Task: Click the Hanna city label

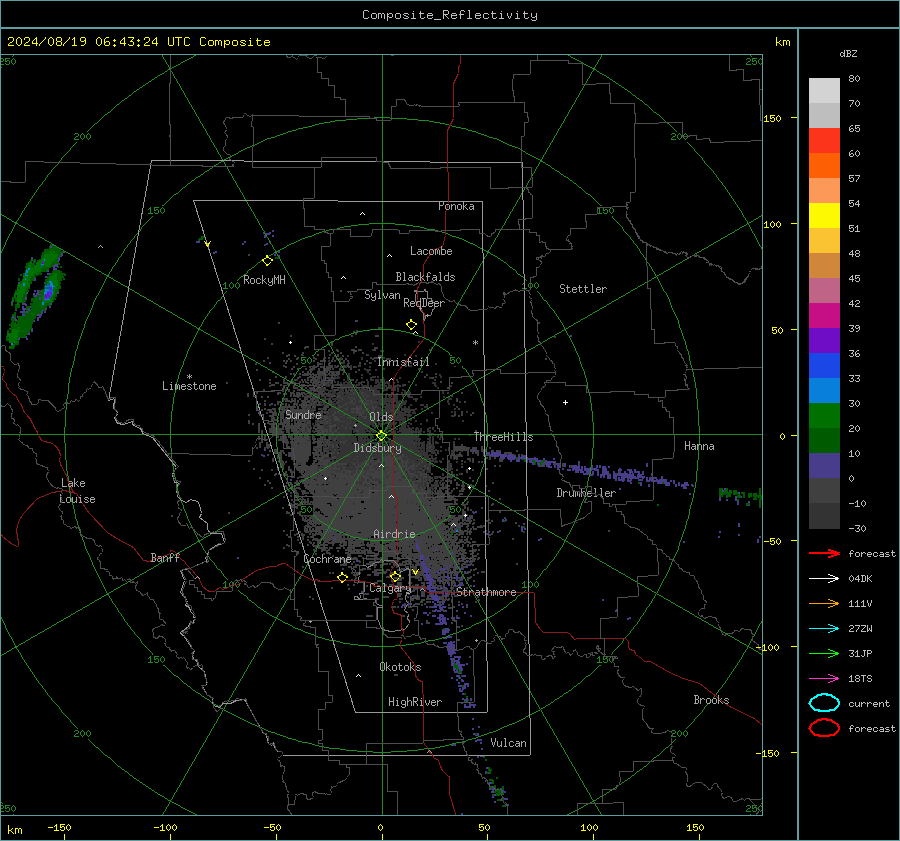Action: pyautogui.click(x=699, y=446)
